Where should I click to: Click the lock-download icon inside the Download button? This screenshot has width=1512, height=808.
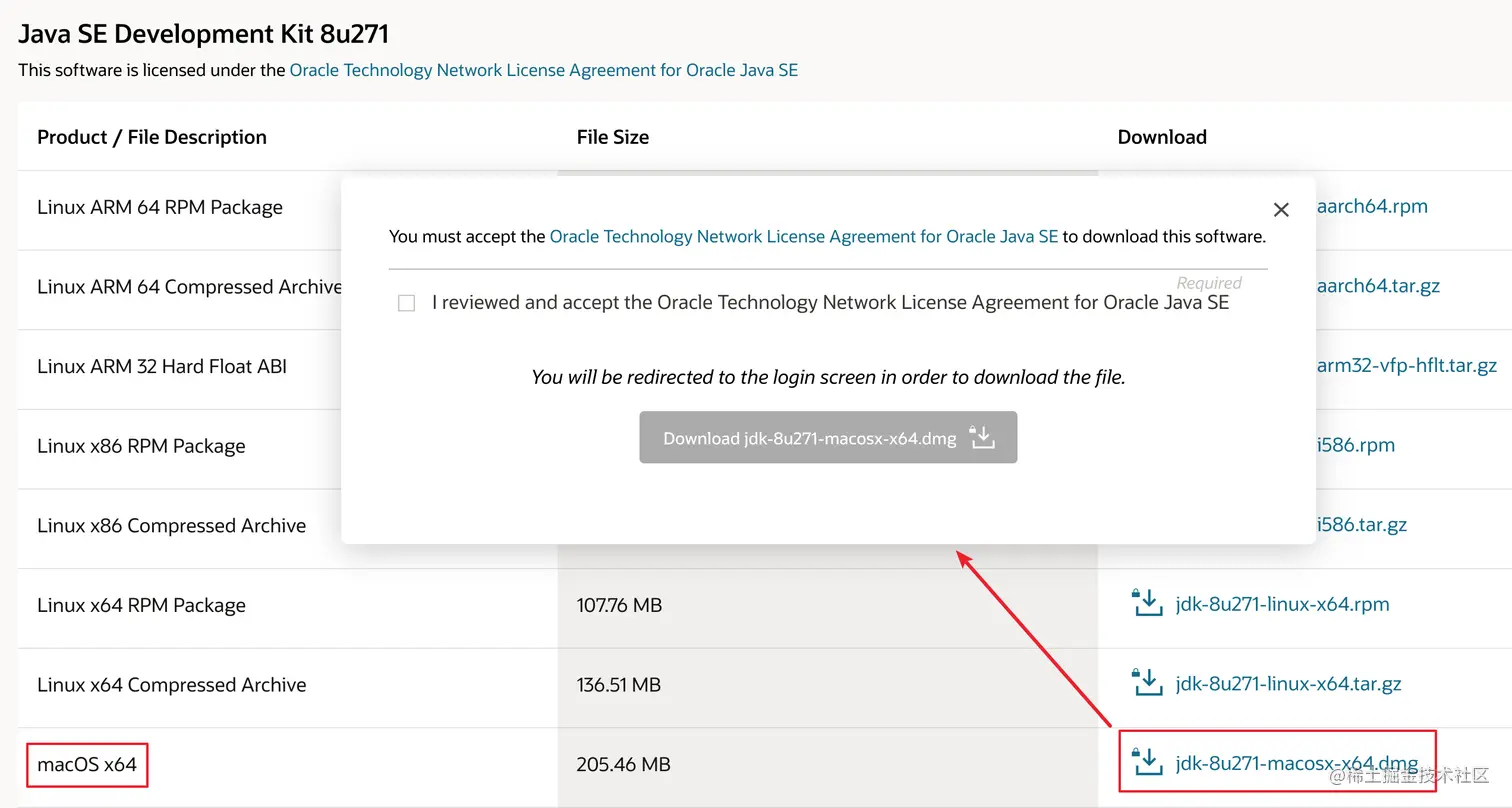point(982,437)
